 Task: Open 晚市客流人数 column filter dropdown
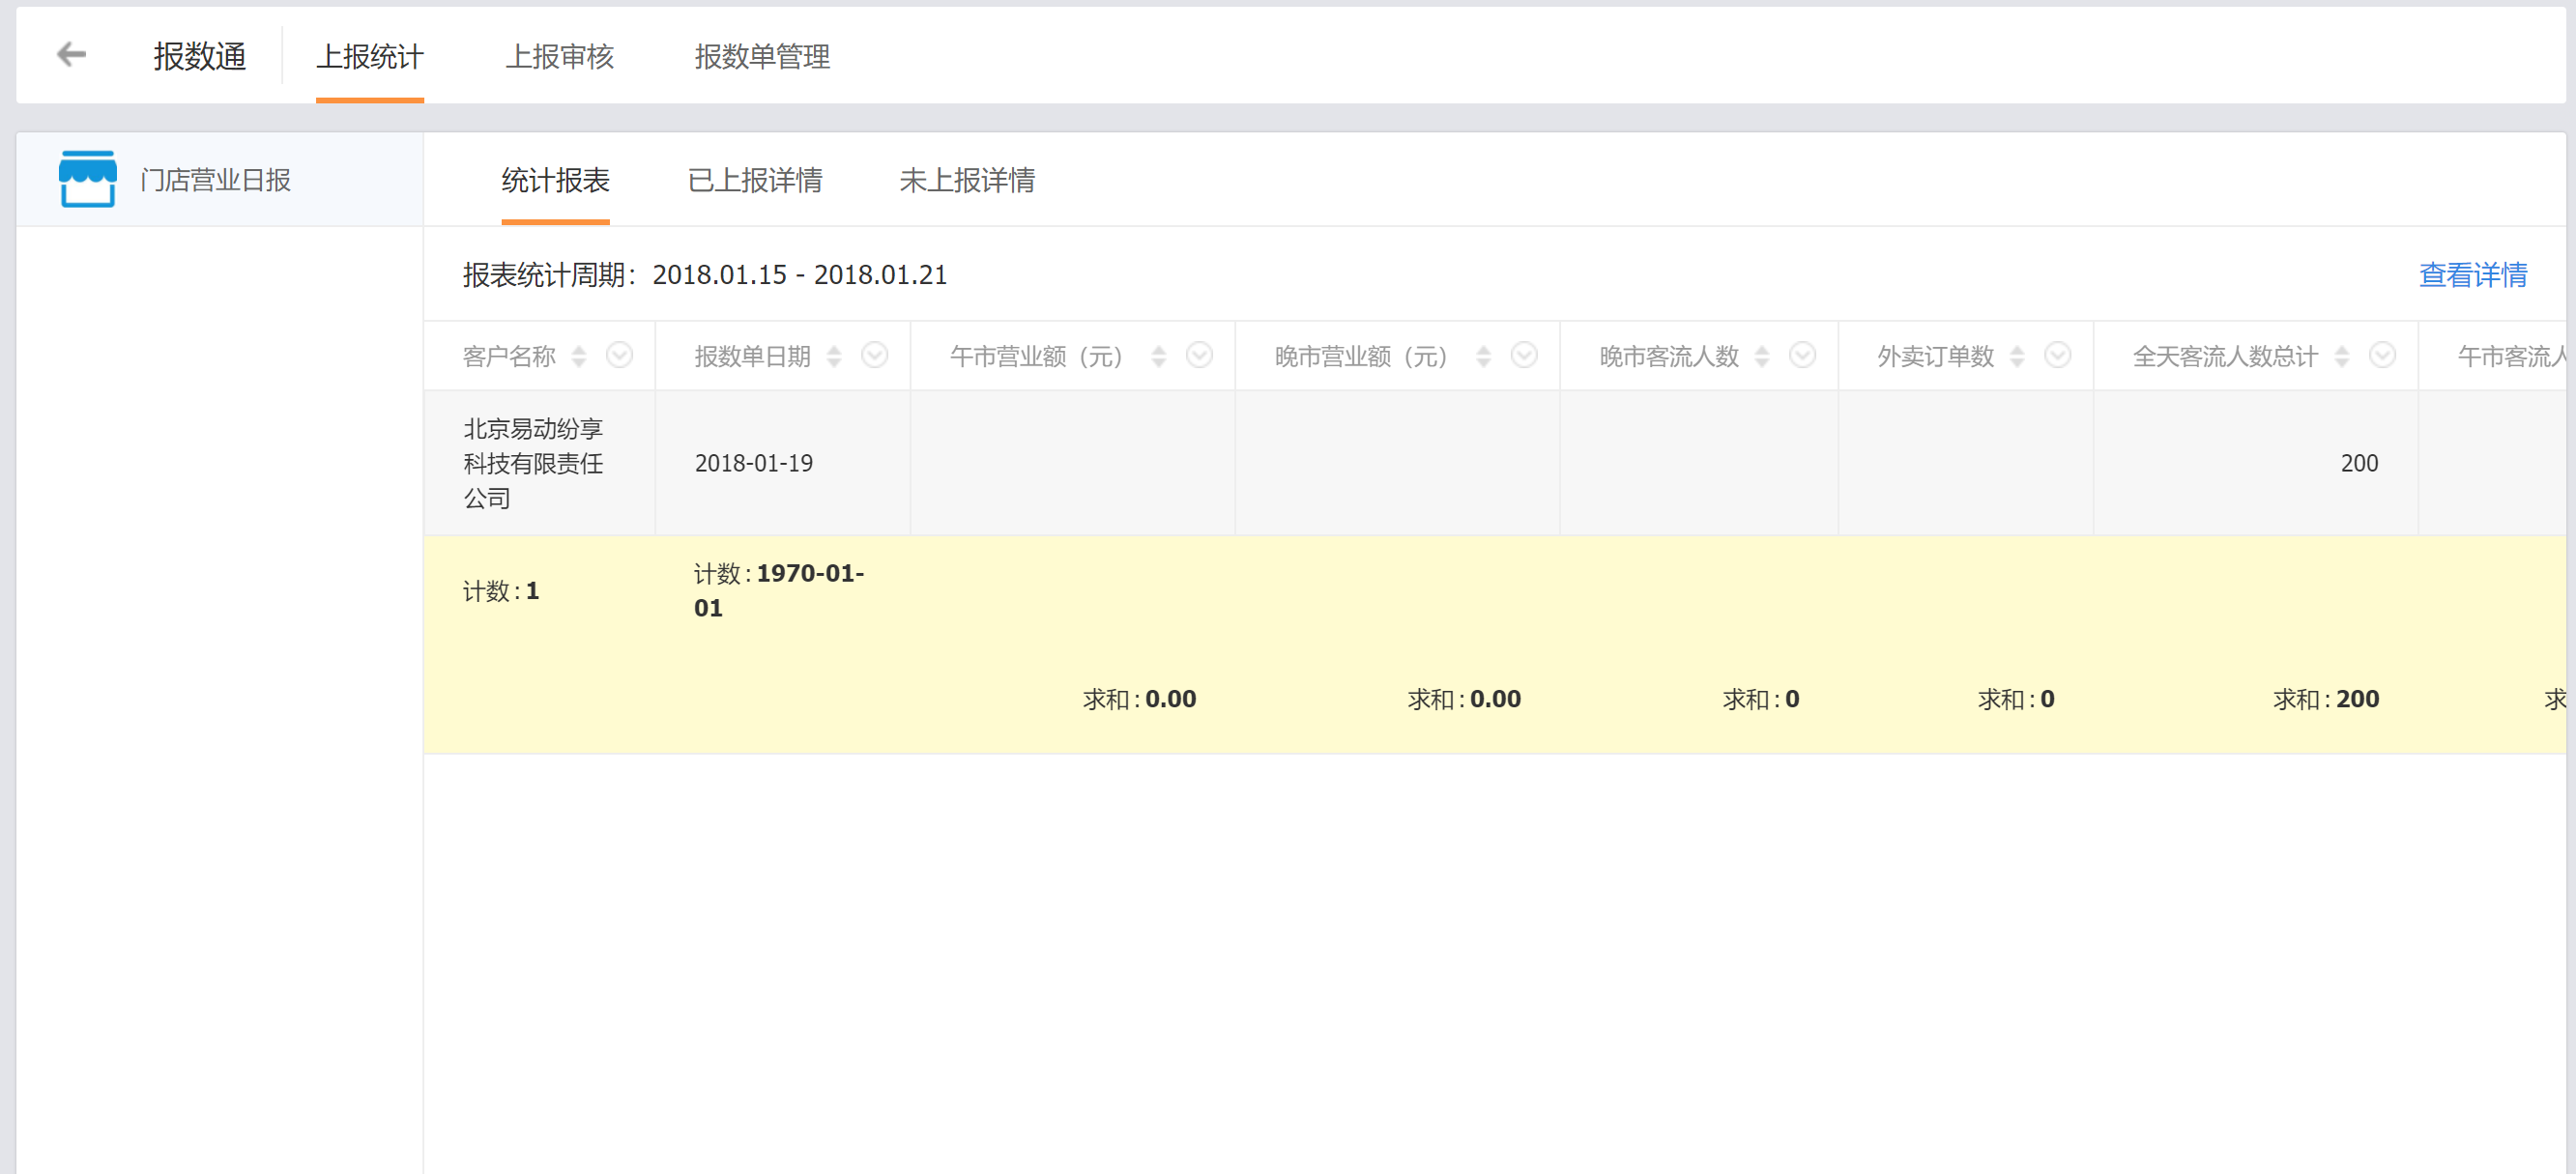pos(1802,355)
